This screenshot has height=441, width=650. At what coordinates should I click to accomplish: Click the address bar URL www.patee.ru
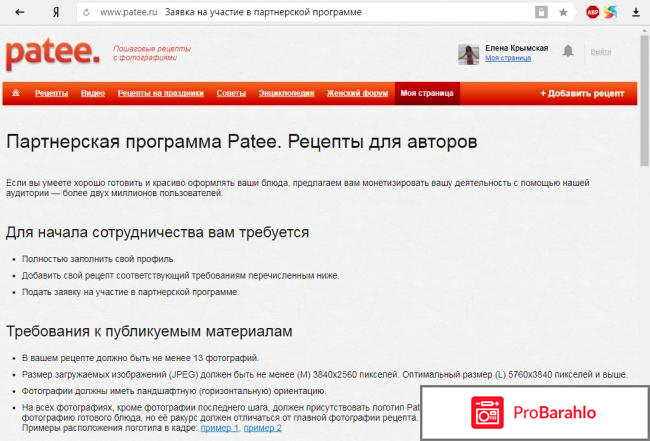(129, 12)
